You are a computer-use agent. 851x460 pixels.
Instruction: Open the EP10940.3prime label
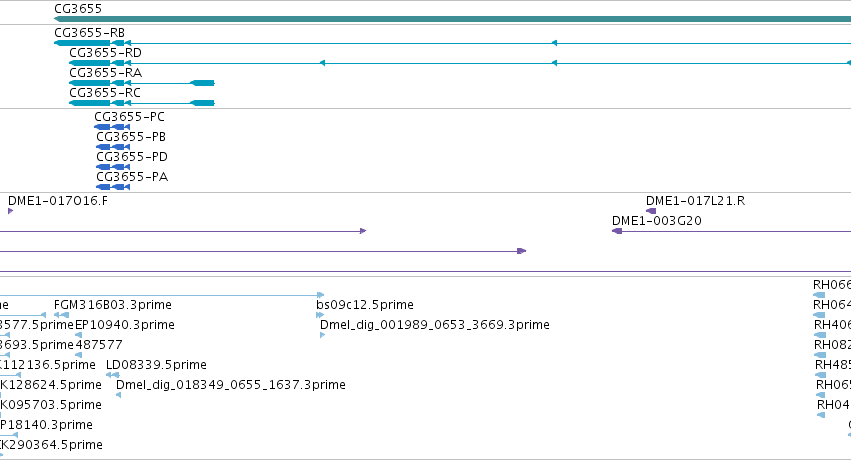click(125, 325)
